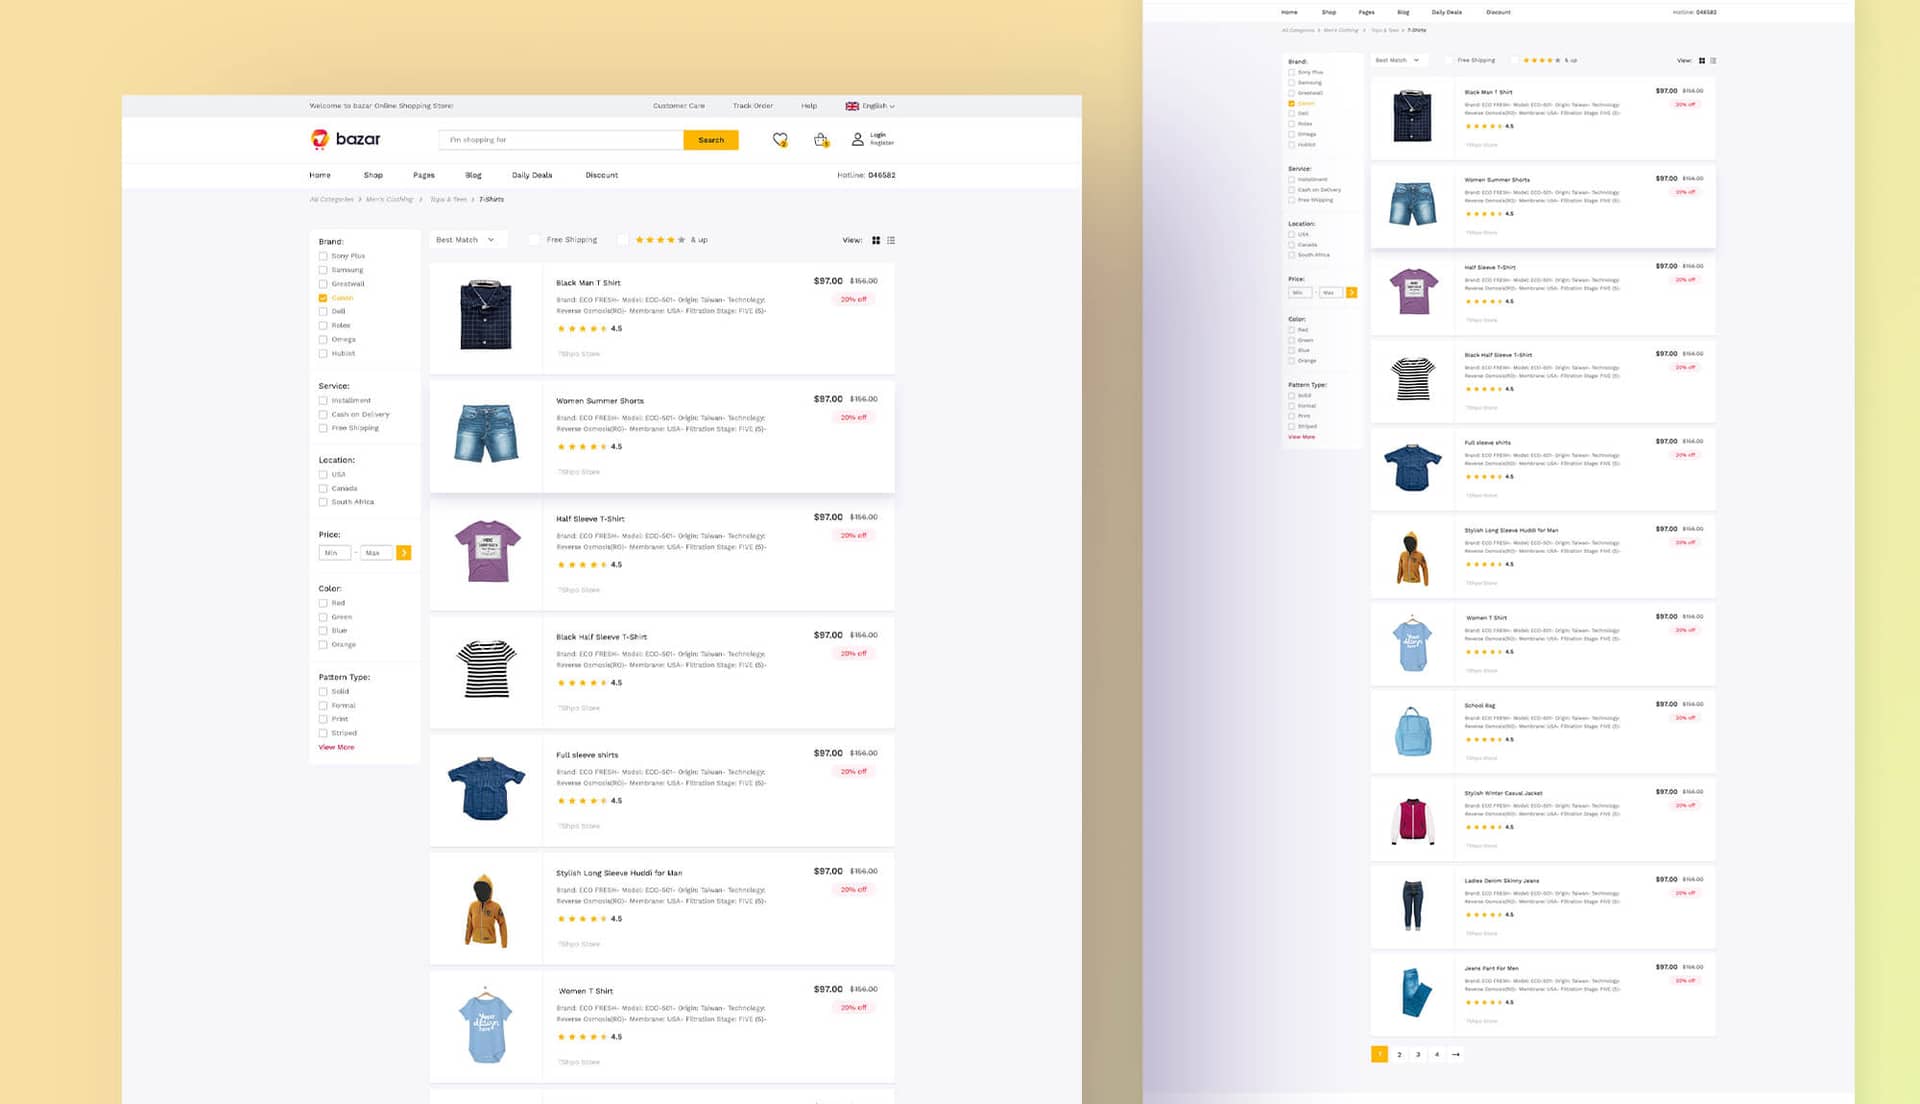Open Daily Deals on the left page
The width and height of the screenshot is (1920, 1104).
coord(532,176)
